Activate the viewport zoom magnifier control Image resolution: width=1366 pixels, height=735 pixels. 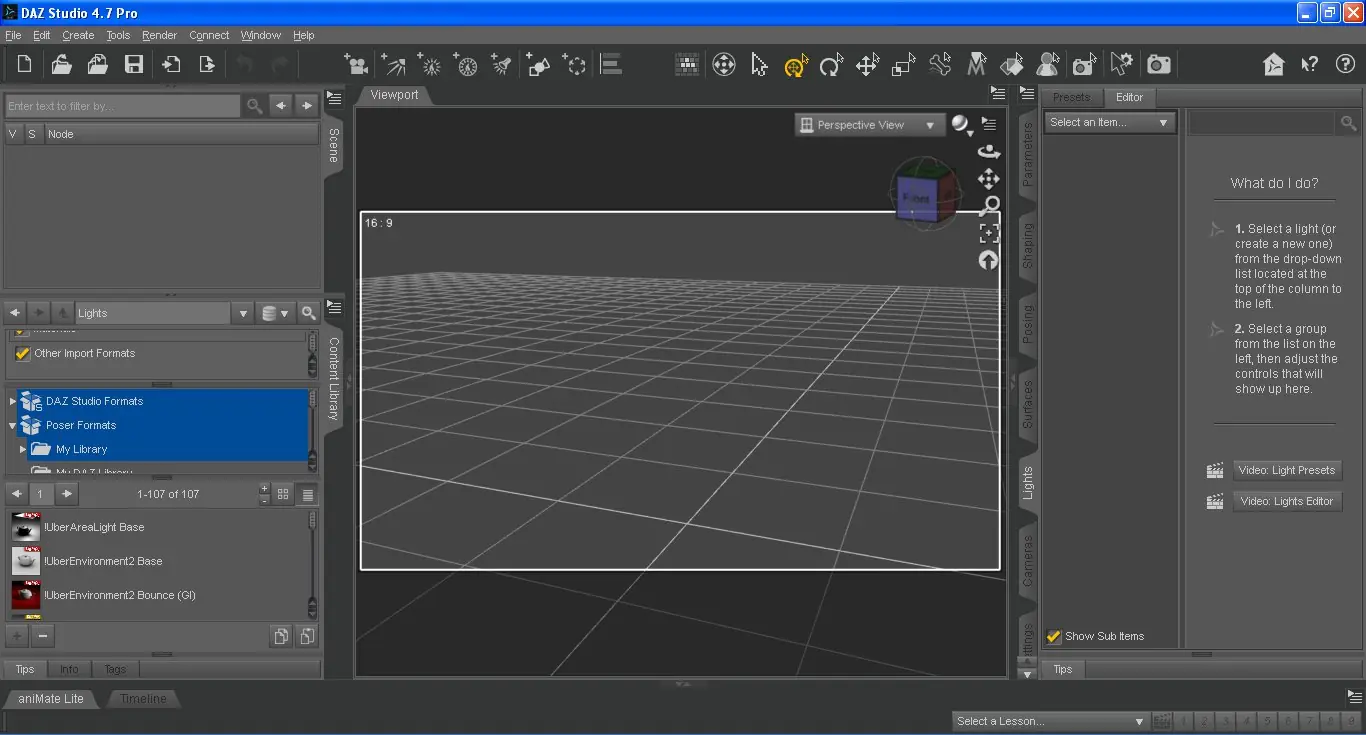click(x=989, y=205)
